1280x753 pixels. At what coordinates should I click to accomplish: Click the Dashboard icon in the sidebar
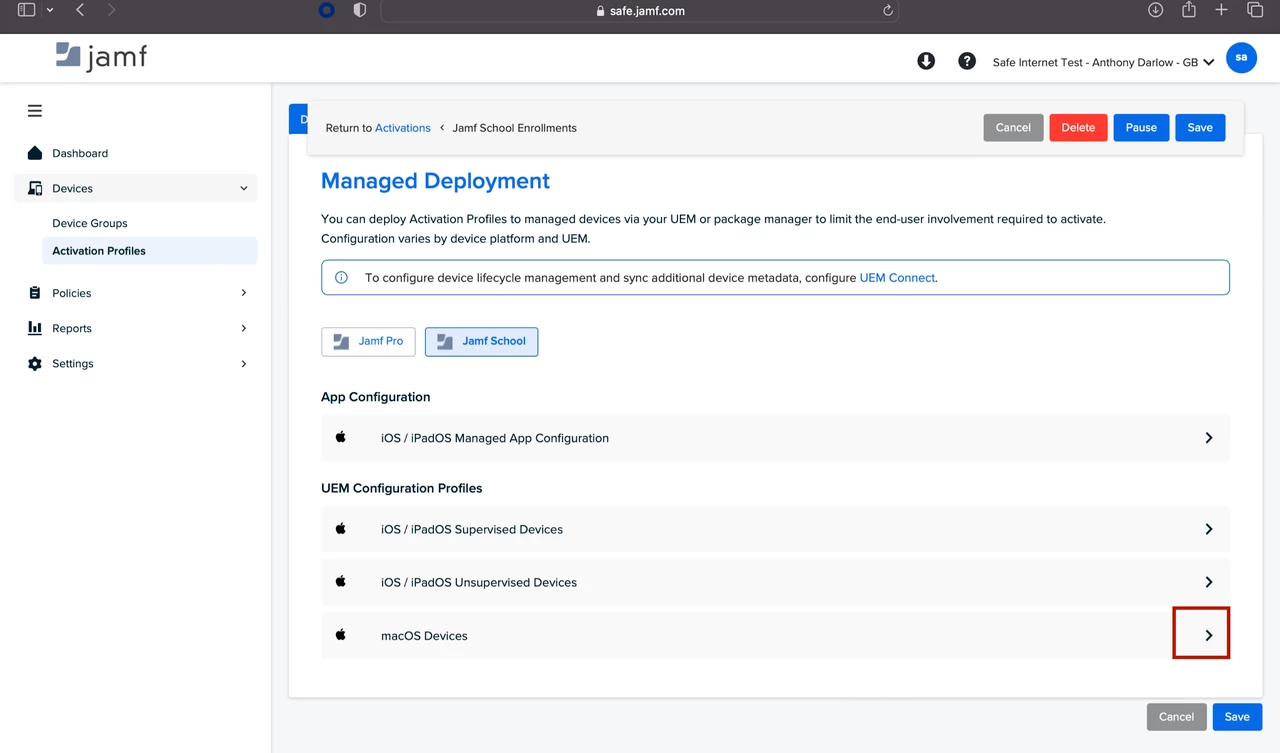[35, 153]
